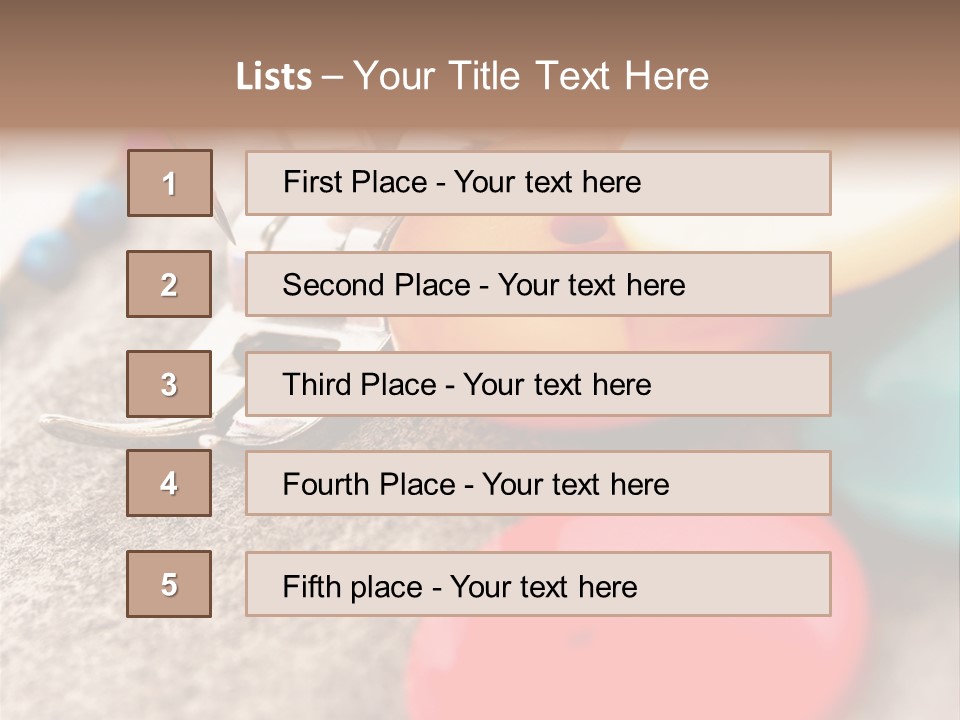This screenshot has height=720, width=960.
Task: Select the number 2 box
Action: (169, 284)
